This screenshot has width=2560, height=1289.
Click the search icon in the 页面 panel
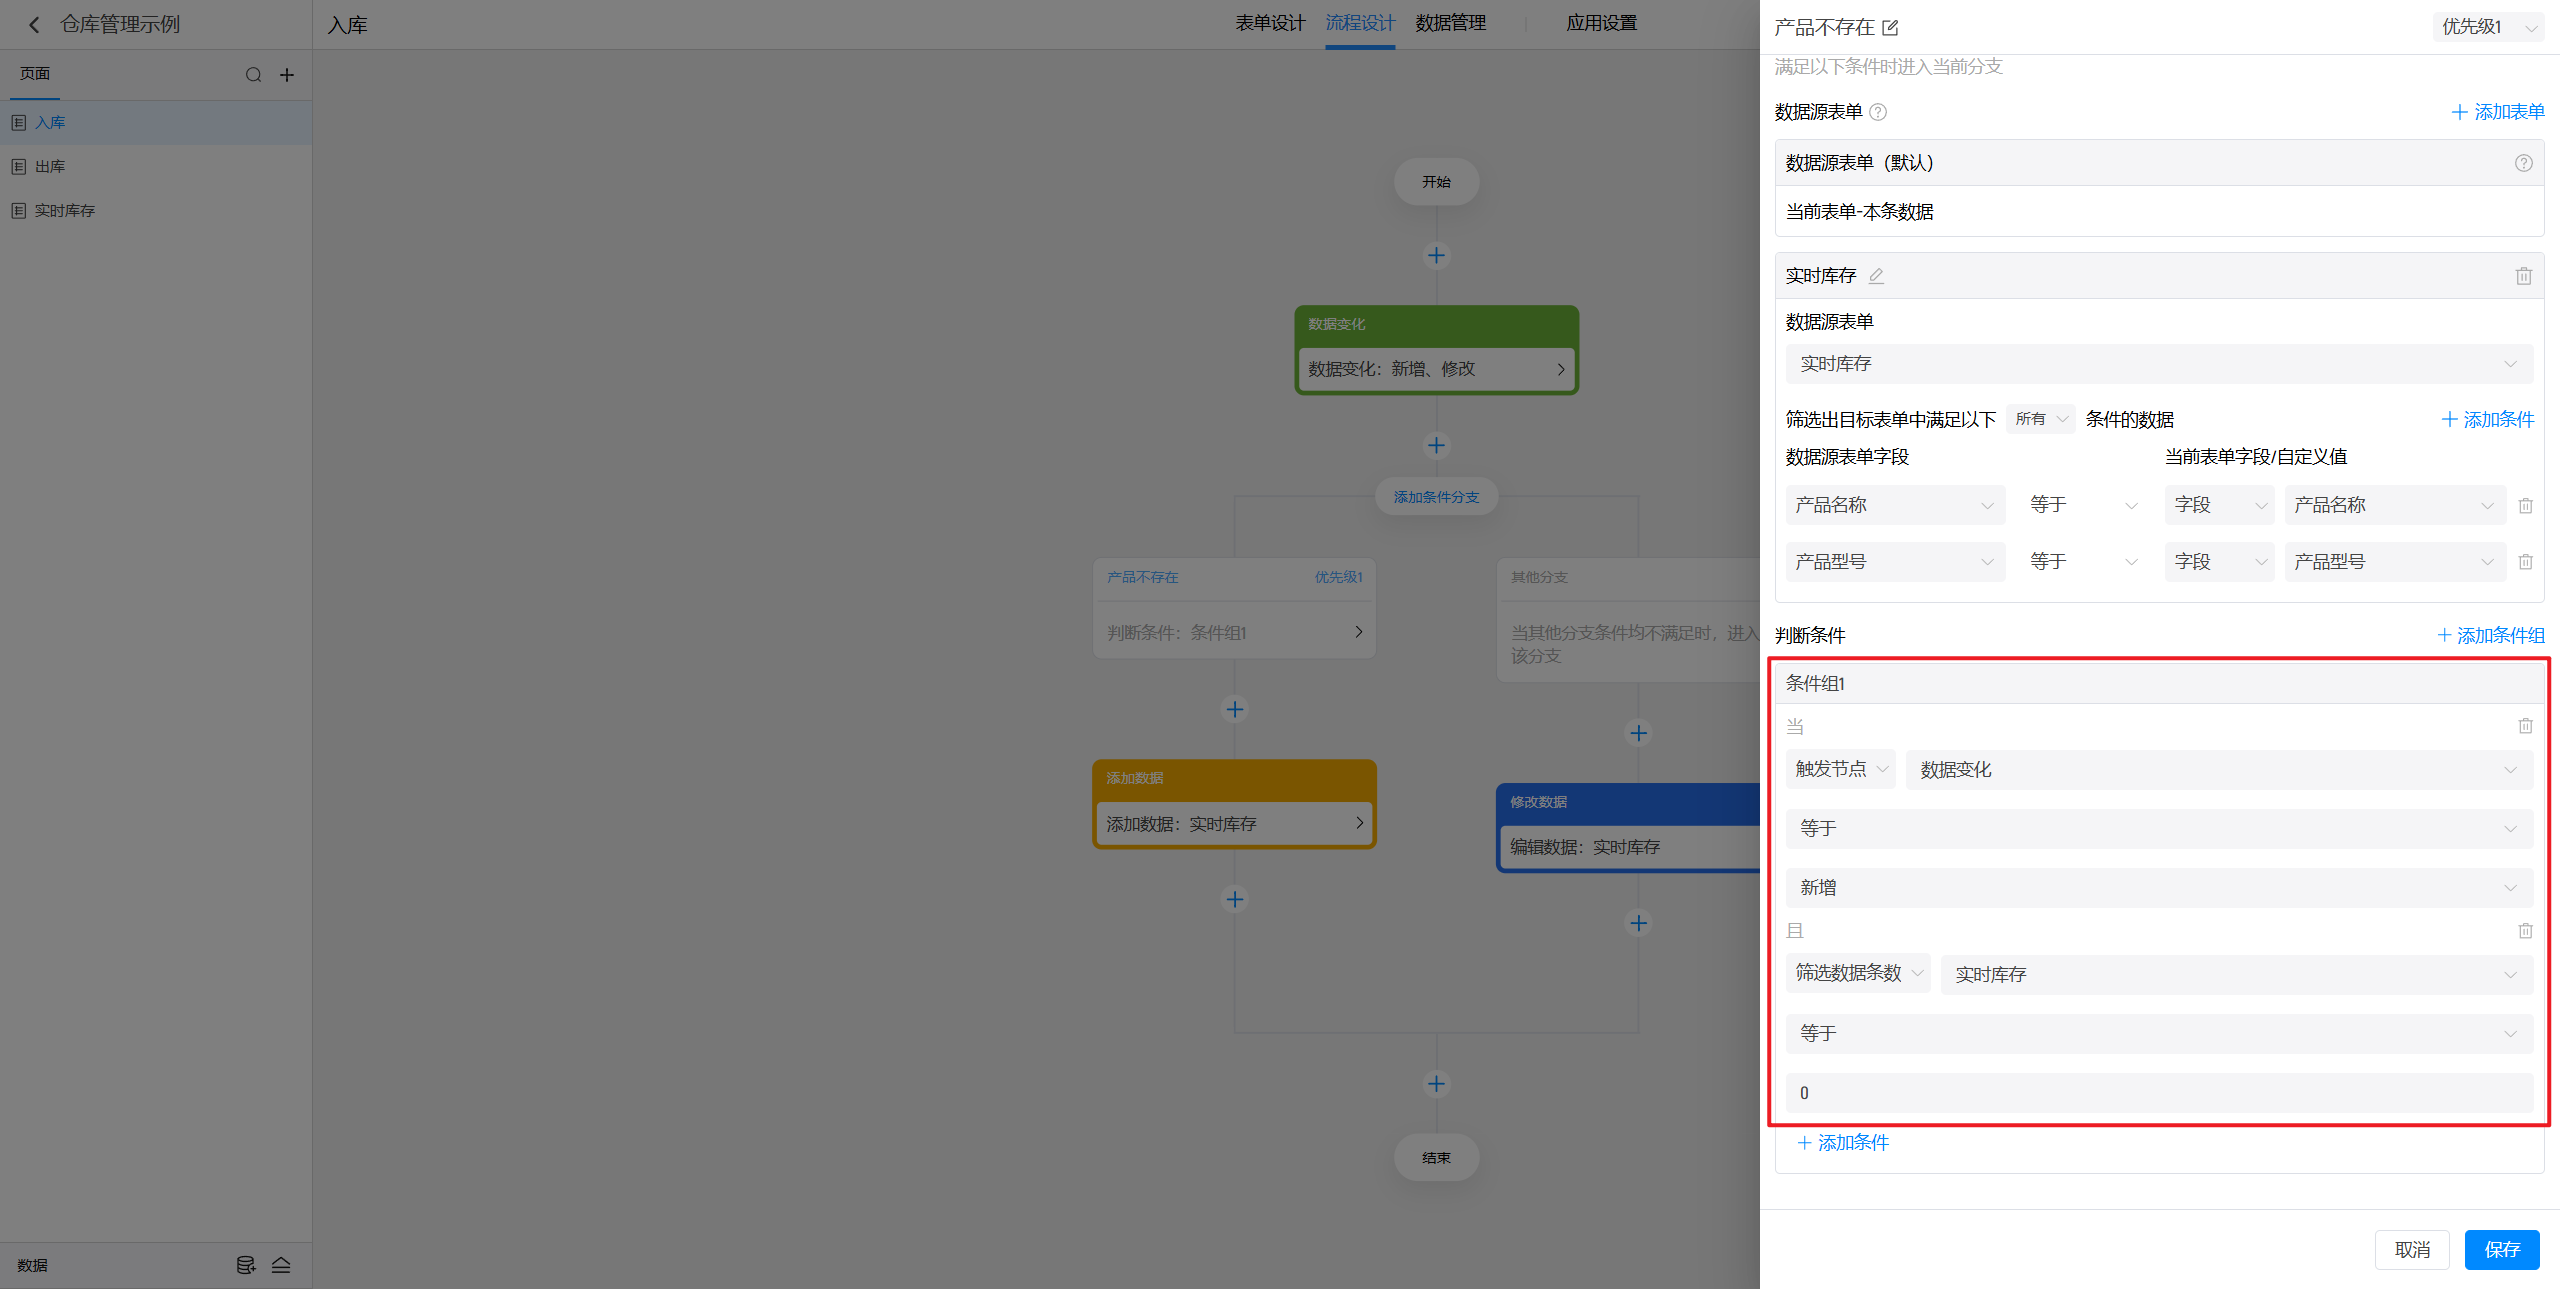(254, 75)
